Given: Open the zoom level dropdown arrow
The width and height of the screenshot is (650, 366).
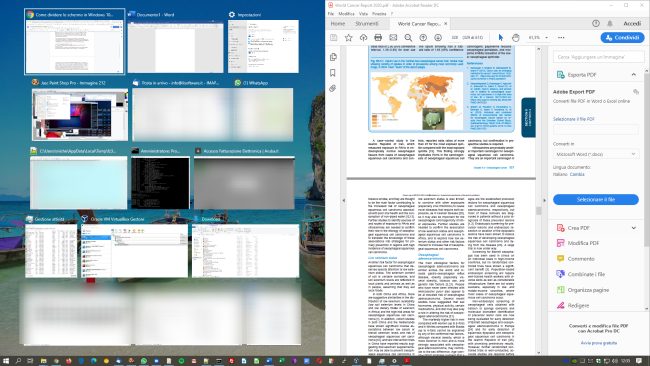Looking at the screenshot, I should [546, 38].
